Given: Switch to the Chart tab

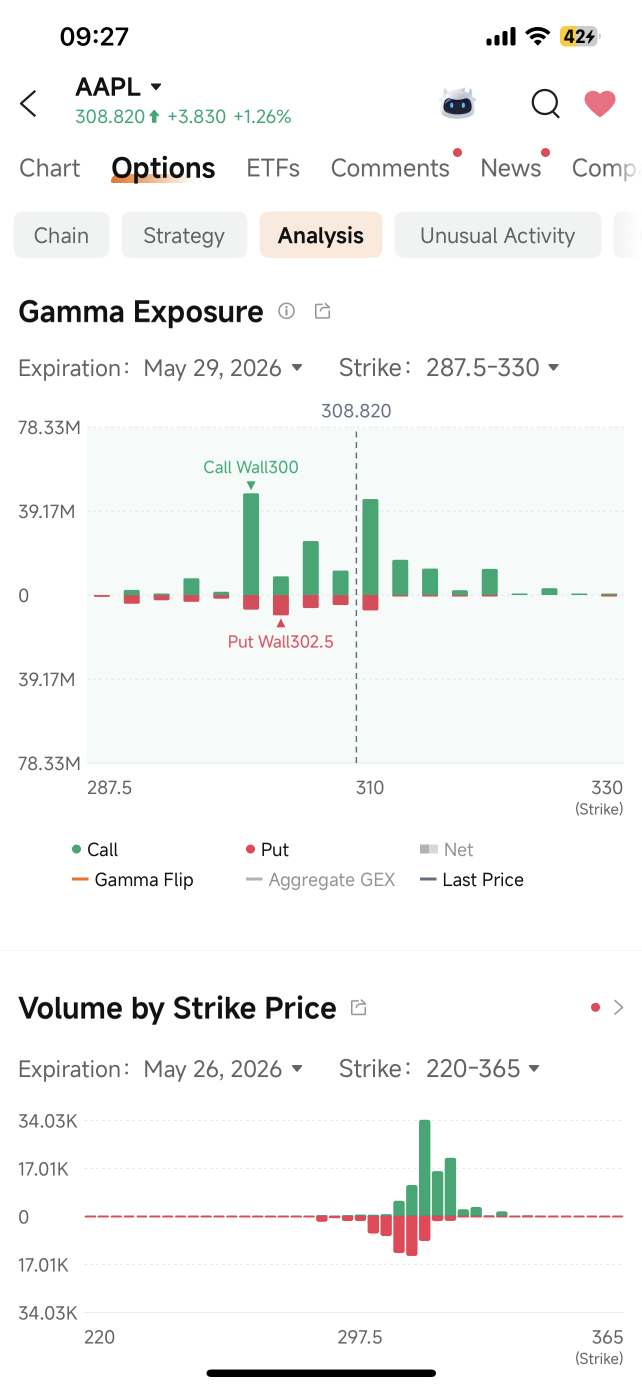Looking at the screenshot, I should (50, 168).
